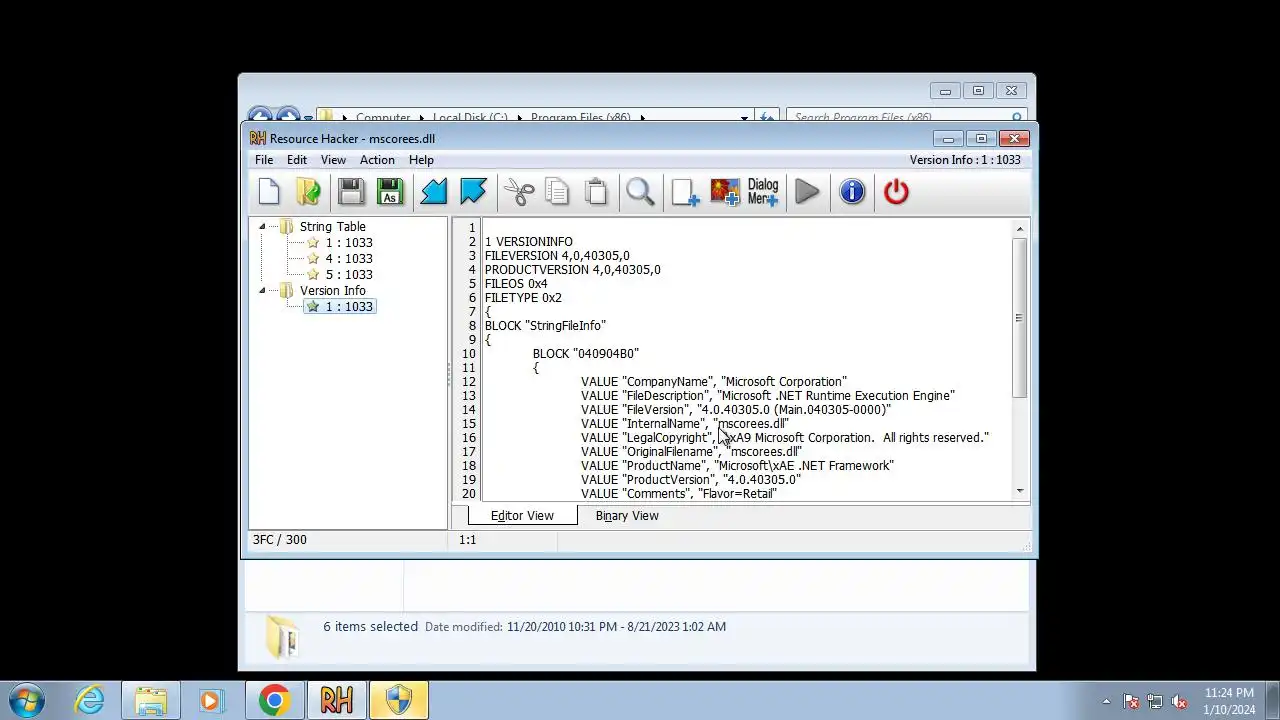Click the CompanyName value line

pyautogui.click(x=713, y=382)
